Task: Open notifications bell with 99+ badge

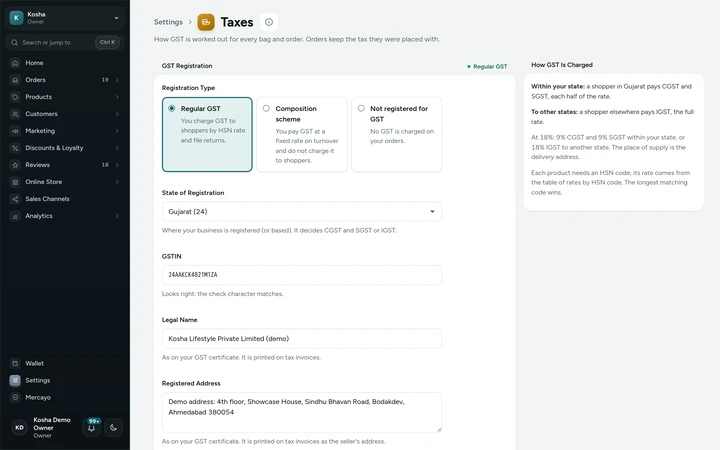Action: point(91,428)
